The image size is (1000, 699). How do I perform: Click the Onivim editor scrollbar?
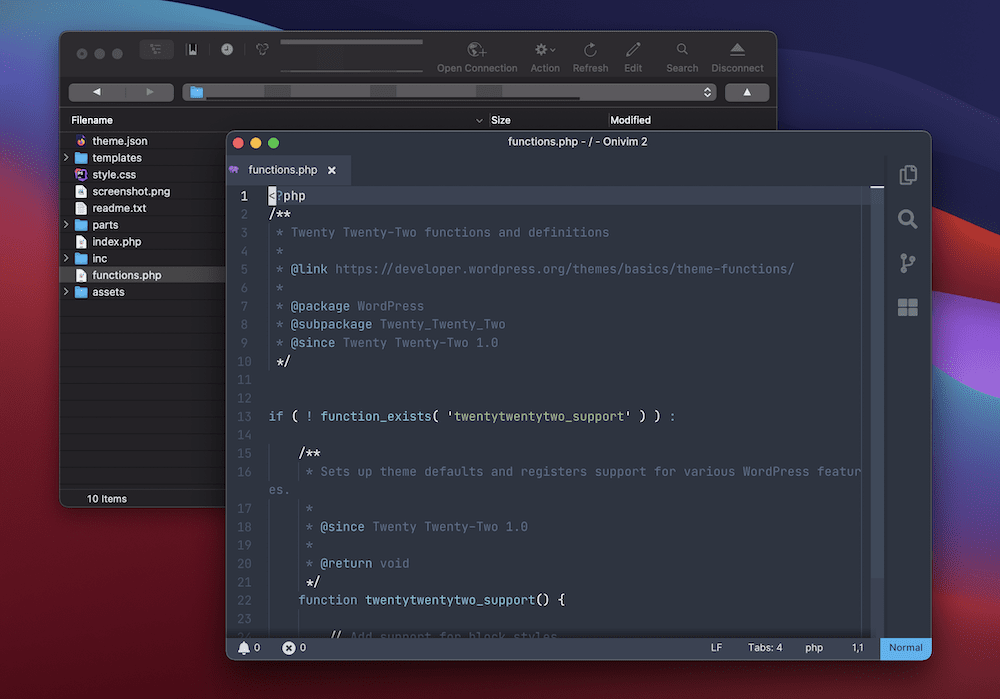[x=878, y=383]
